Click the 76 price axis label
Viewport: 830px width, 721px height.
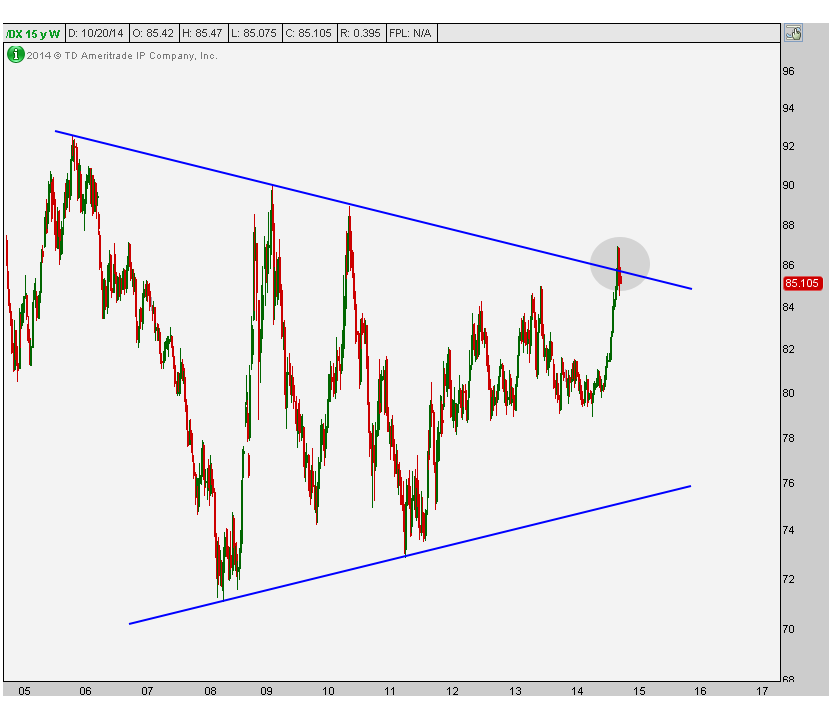[x=789, y=483]
